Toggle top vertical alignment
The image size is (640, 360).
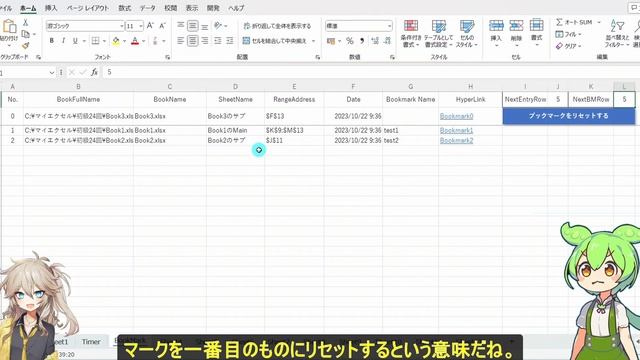180,26
